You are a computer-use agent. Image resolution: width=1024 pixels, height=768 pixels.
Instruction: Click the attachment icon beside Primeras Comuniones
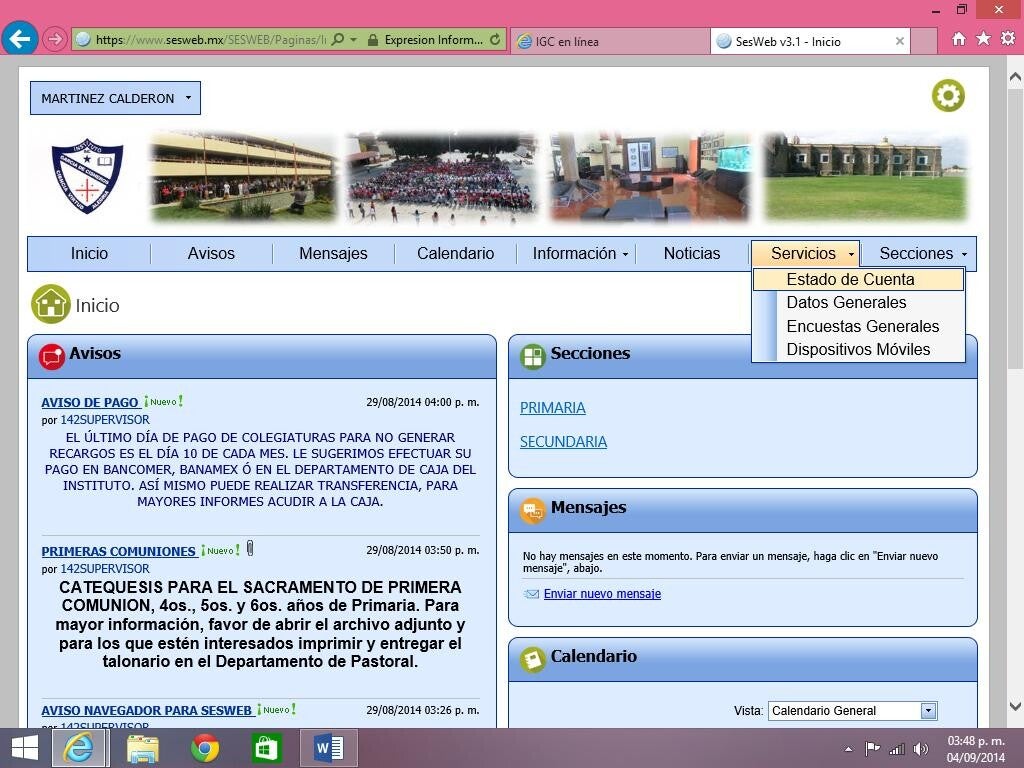(250, 549)
